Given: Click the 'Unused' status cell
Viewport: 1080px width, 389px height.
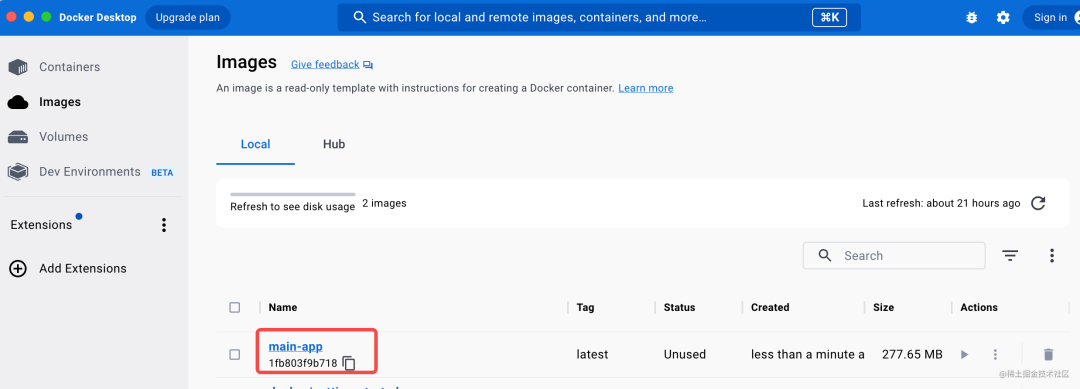Looking at the screenshot, I should coord(685,355).
